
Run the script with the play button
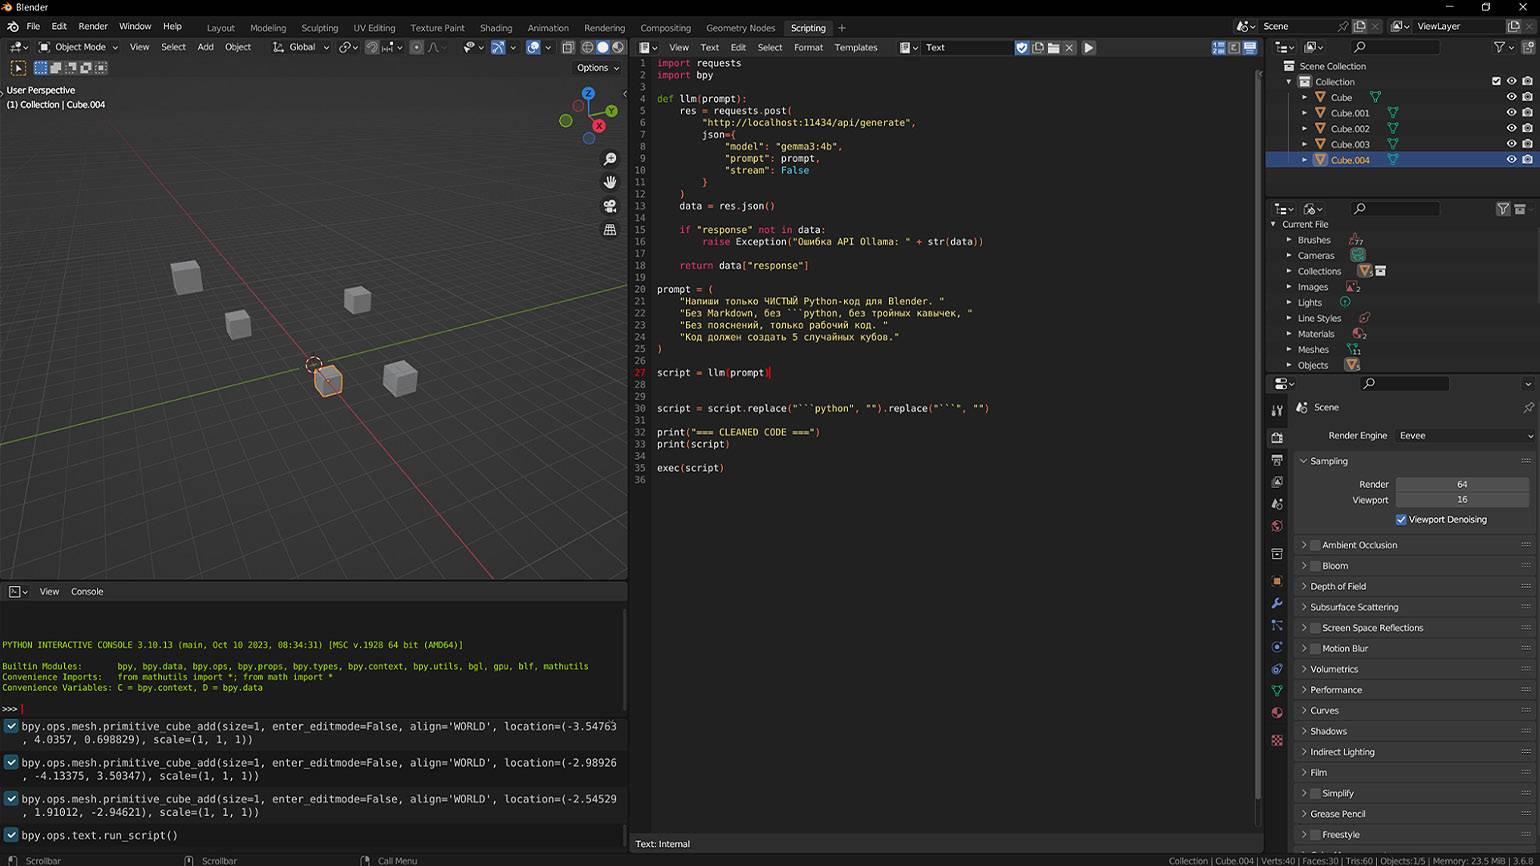[1089, 47]
